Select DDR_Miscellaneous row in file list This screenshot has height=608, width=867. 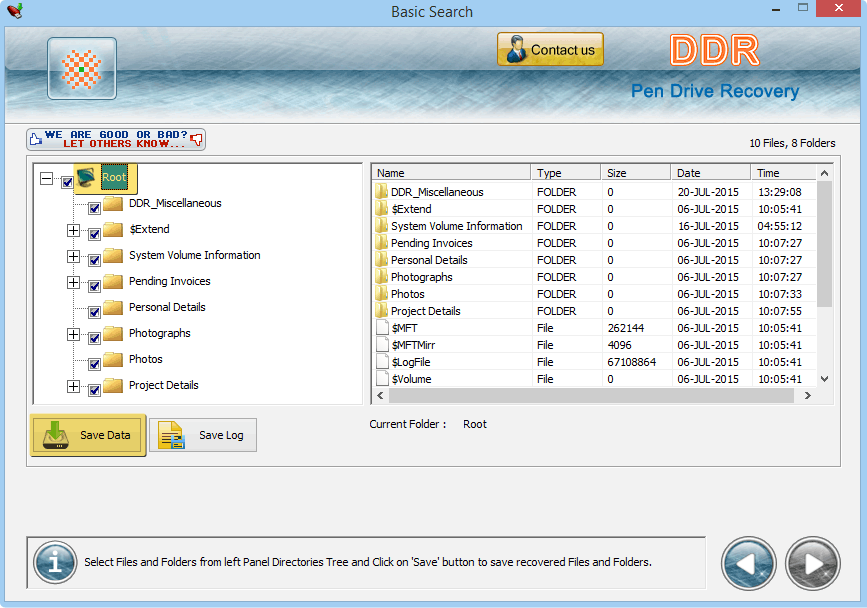point(594,192)
